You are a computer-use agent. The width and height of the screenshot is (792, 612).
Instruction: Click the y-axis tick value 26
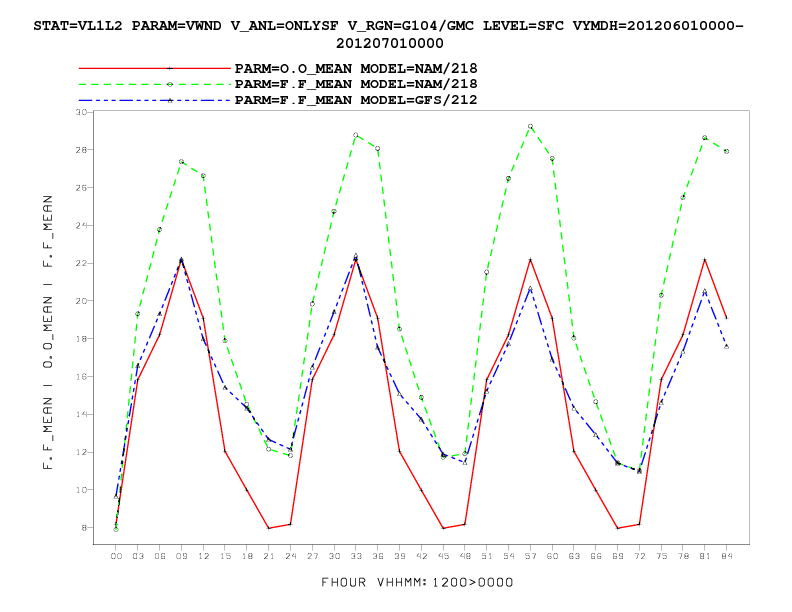(x=81, y=188)
